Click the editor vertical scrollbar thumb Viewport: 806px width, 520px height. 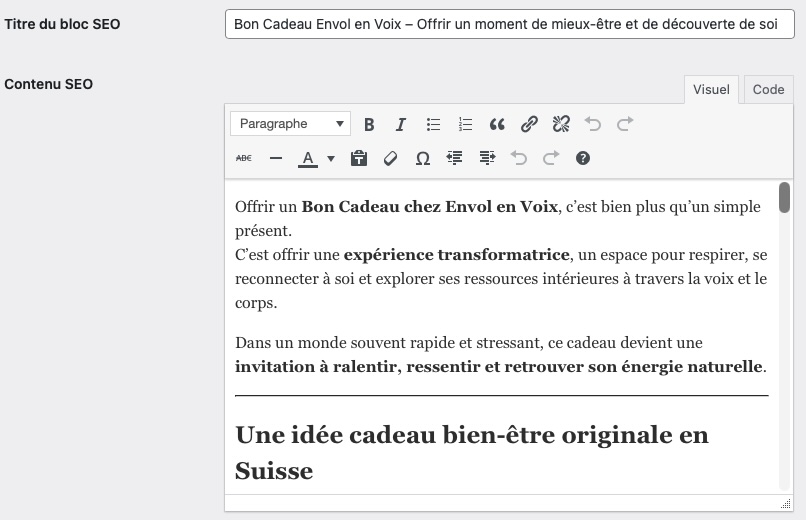(784, 197)
